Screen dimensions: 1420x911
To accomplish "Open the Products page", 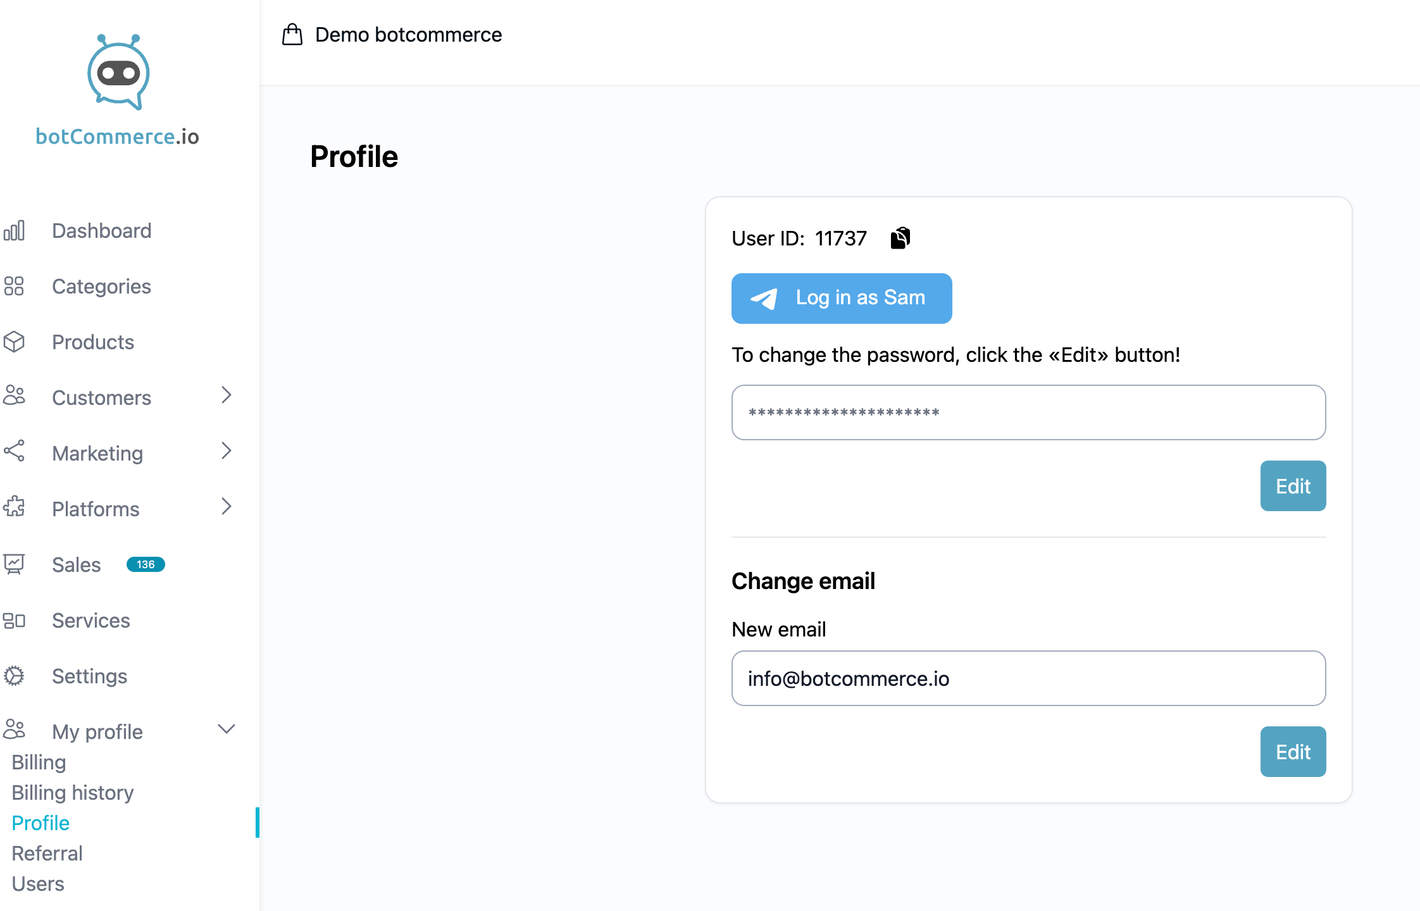I will 93,342.
